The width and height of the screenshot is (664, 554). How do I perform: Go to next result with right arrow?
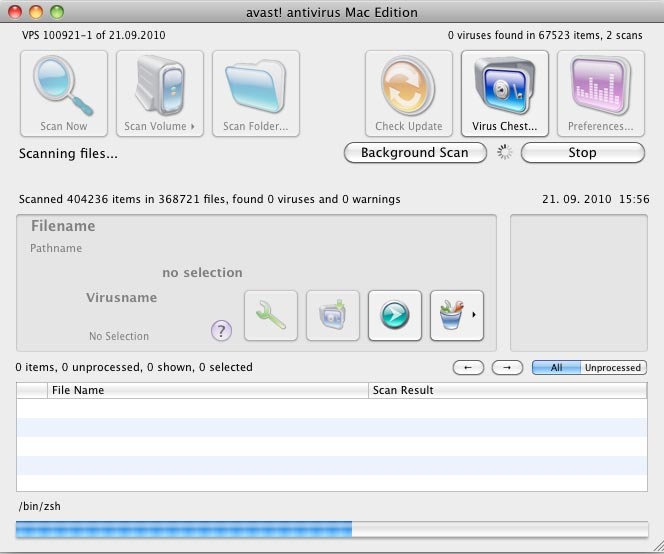(x=507, y=368)
